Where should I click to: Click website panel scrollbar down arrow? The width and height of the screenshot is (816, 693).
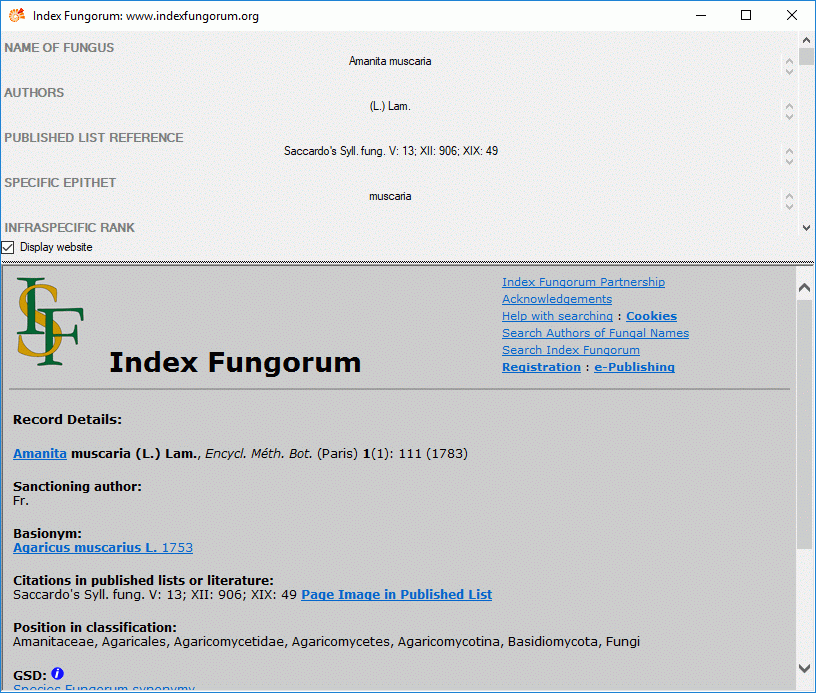tap(805, 668)
